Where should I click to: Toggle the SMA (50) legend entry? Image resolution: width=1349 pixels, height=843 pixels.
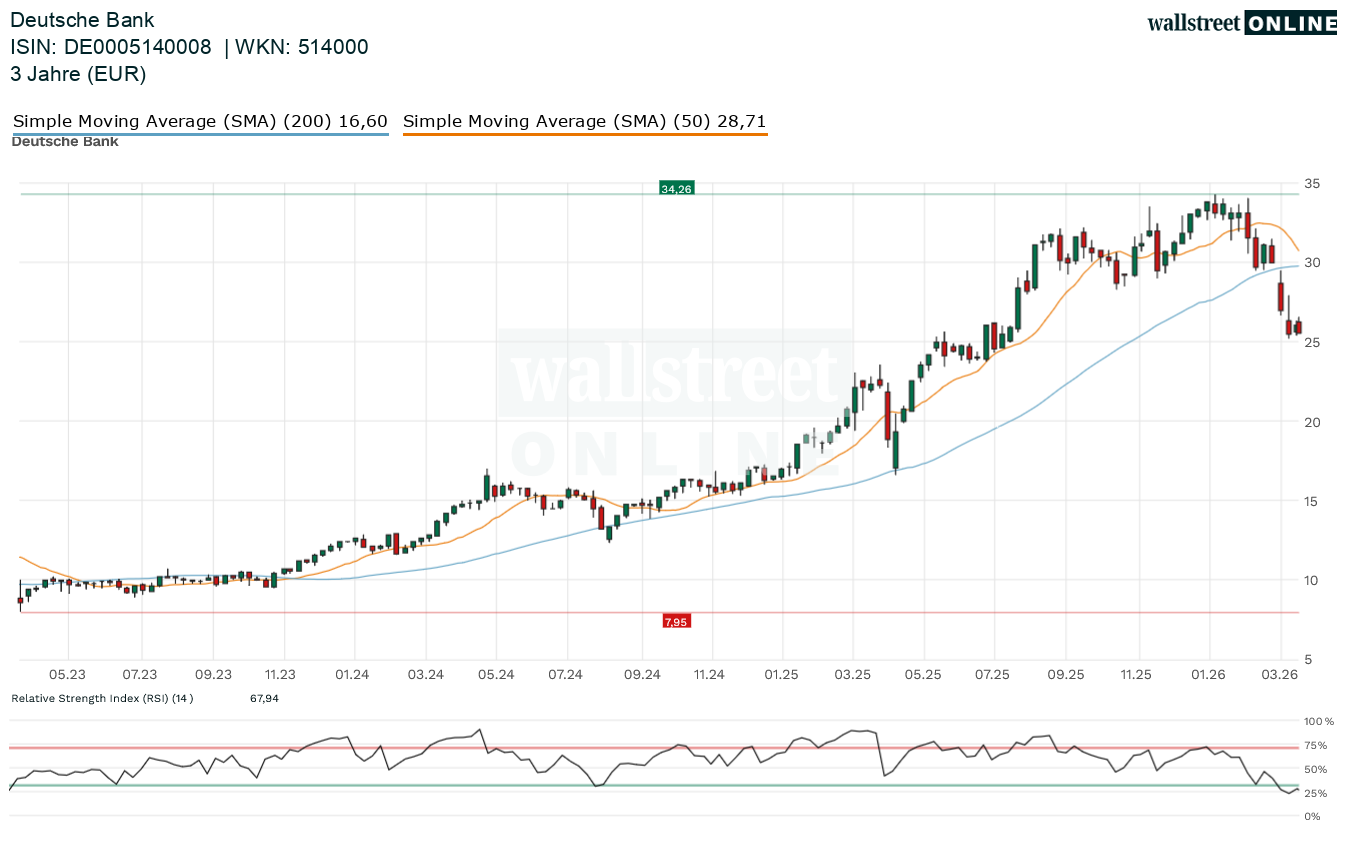[x=584, y=122]
